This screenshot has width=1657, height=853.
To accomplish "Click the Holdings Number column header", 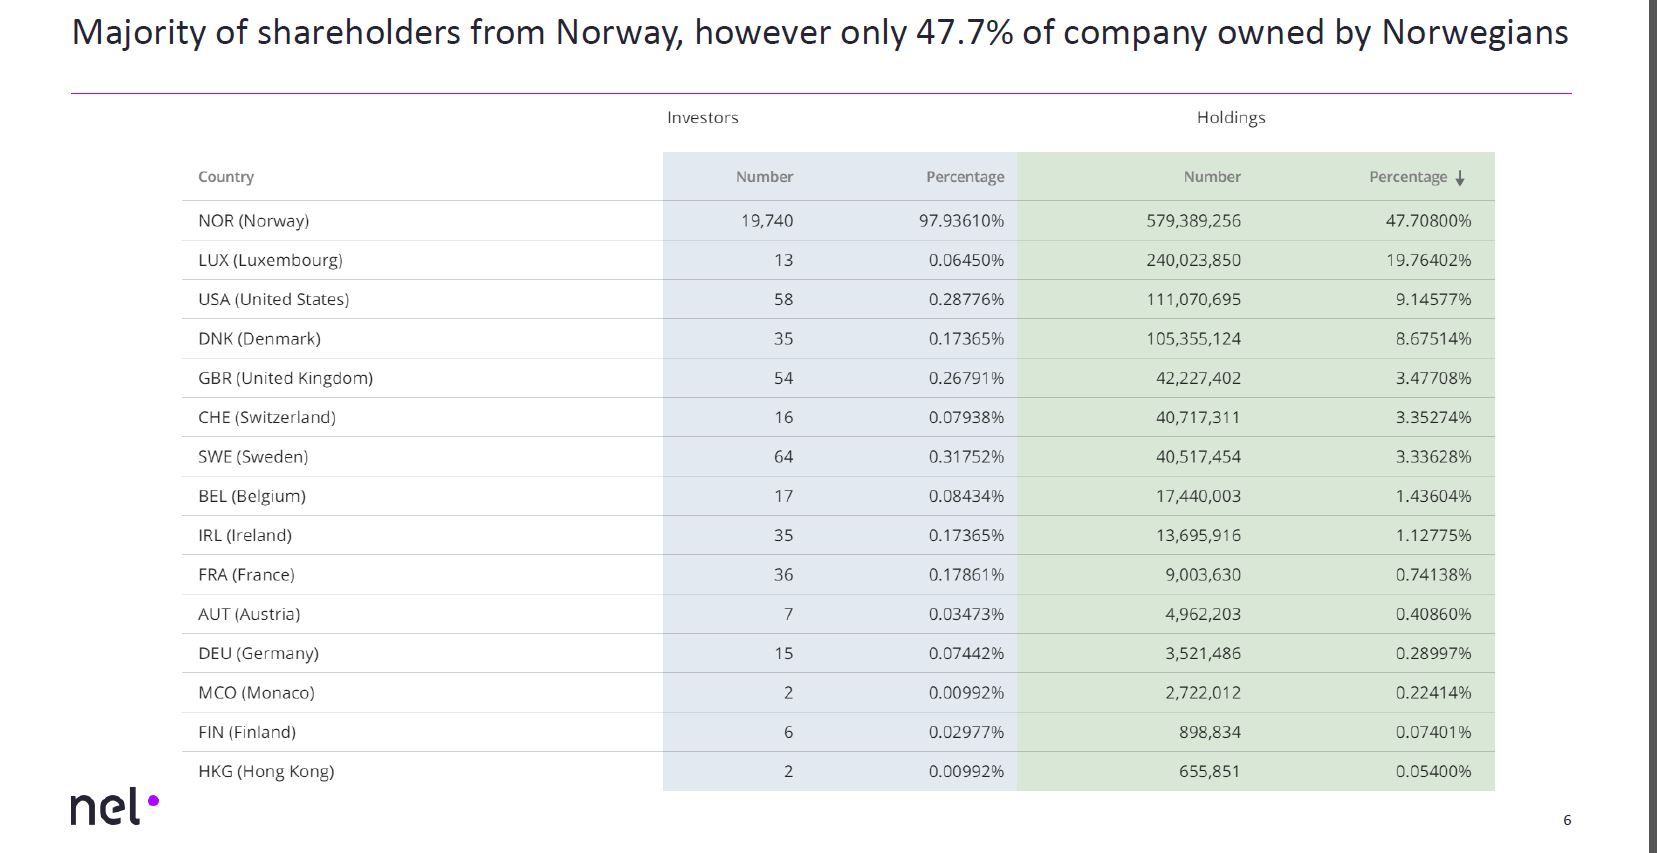I will pyautogui.click(x=1211, y=177).
